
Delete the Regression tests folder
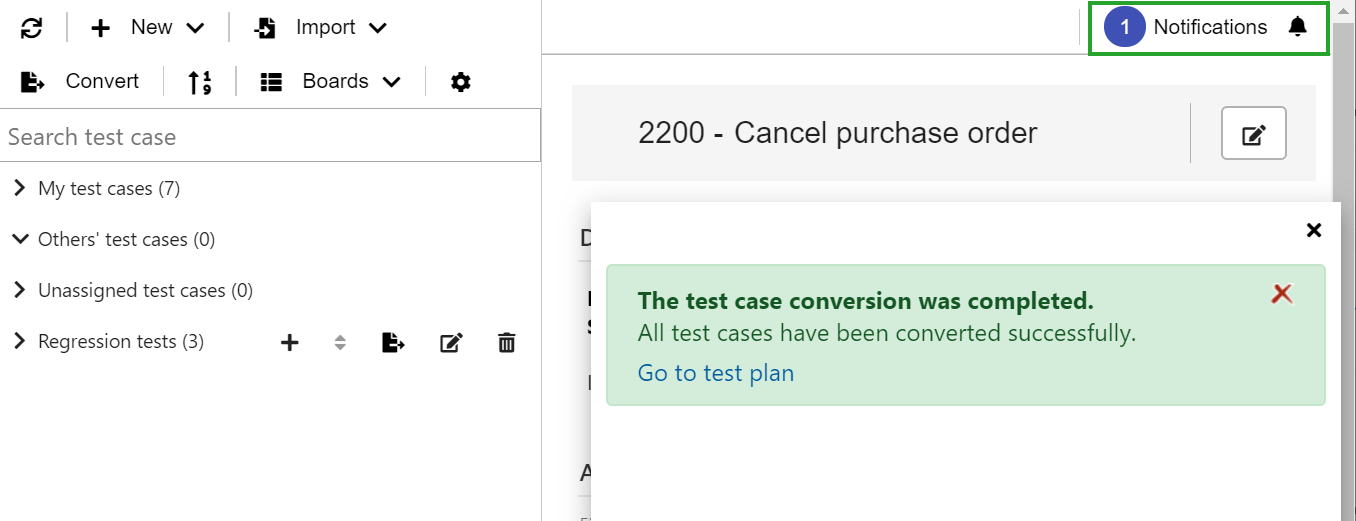[x=507, y=343]
